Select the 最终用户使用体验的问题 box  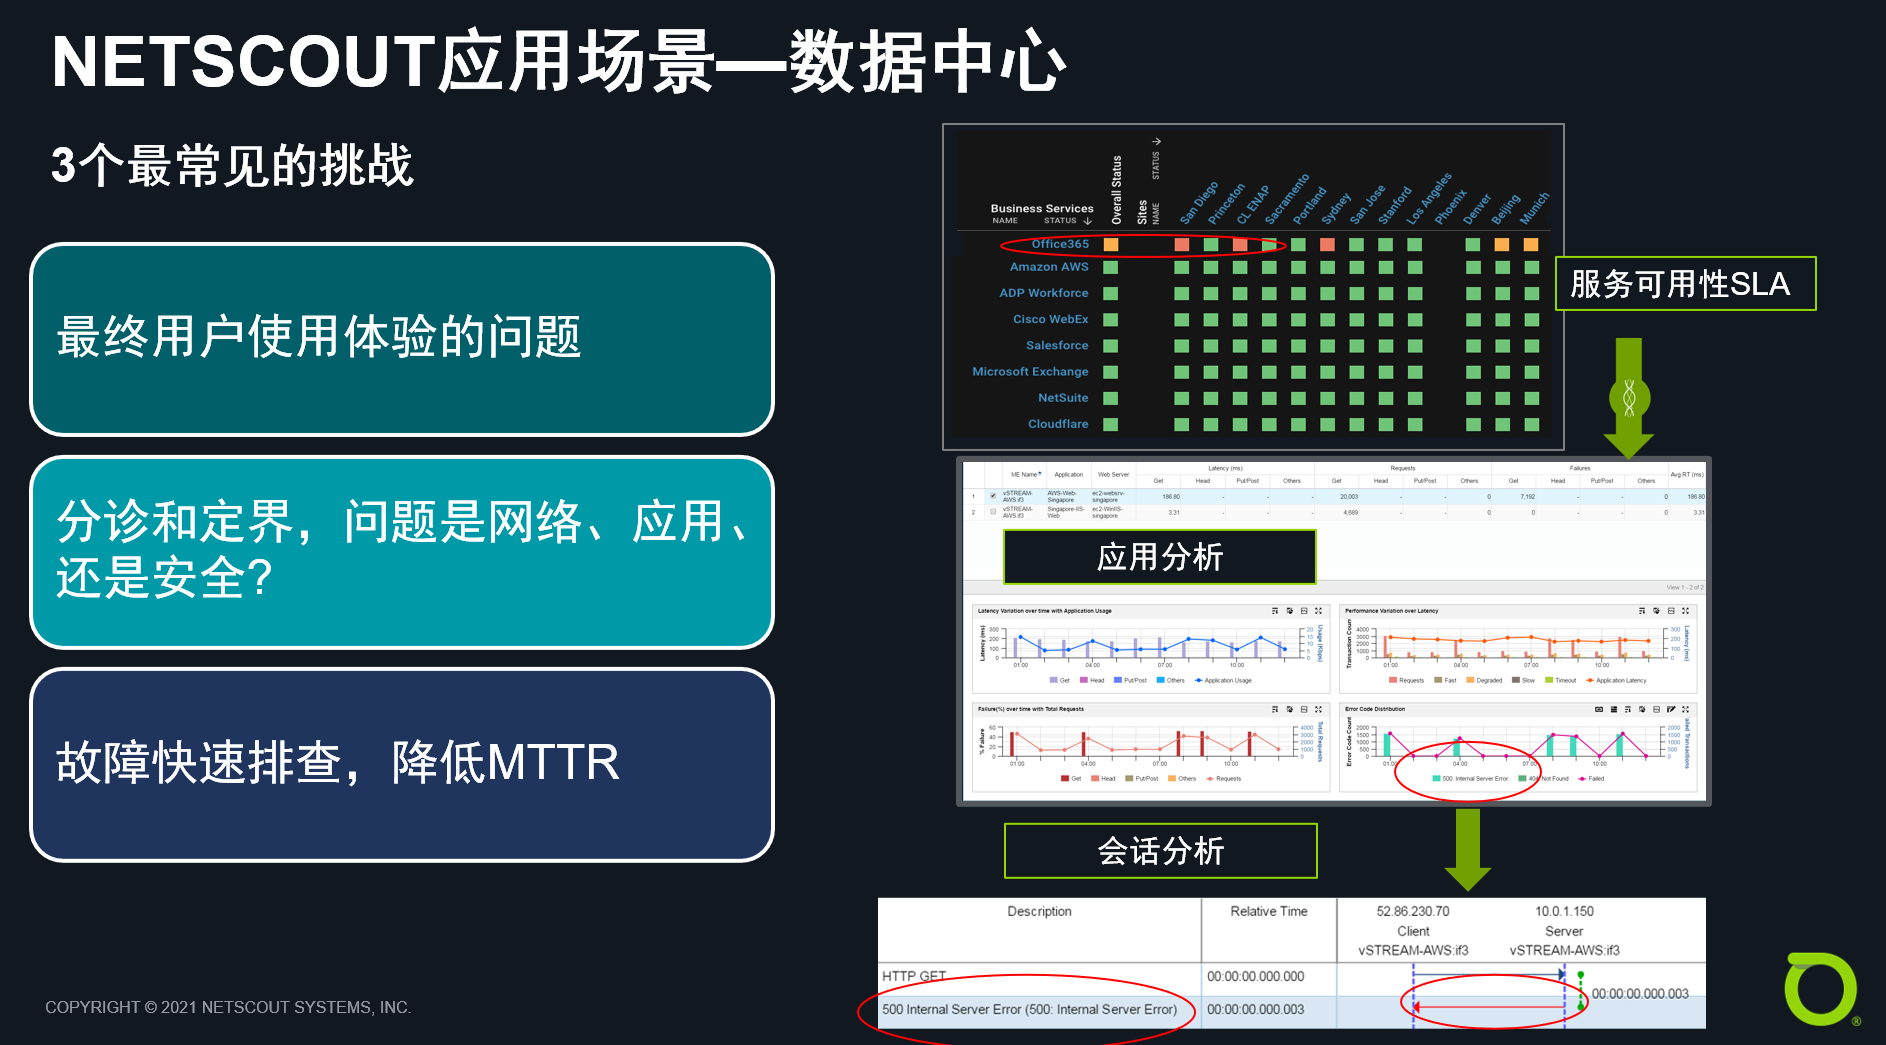pyautogui.click(x=402, y=339)
